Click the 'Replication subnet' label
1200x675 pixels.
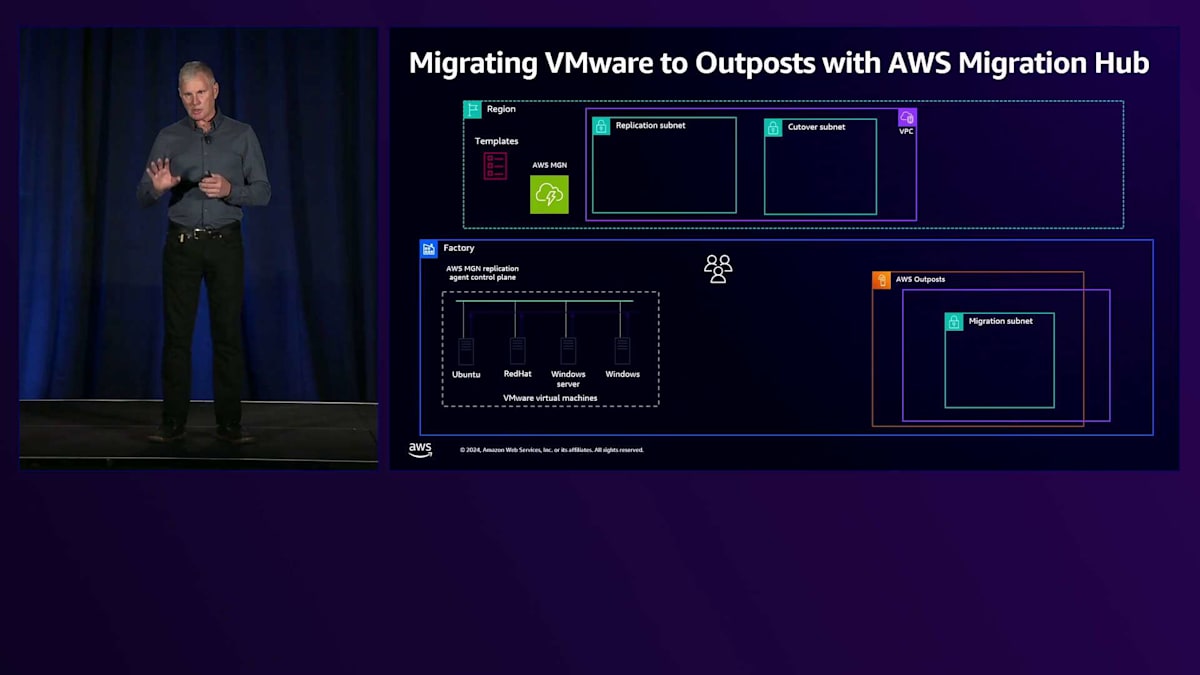coord(651,126)
